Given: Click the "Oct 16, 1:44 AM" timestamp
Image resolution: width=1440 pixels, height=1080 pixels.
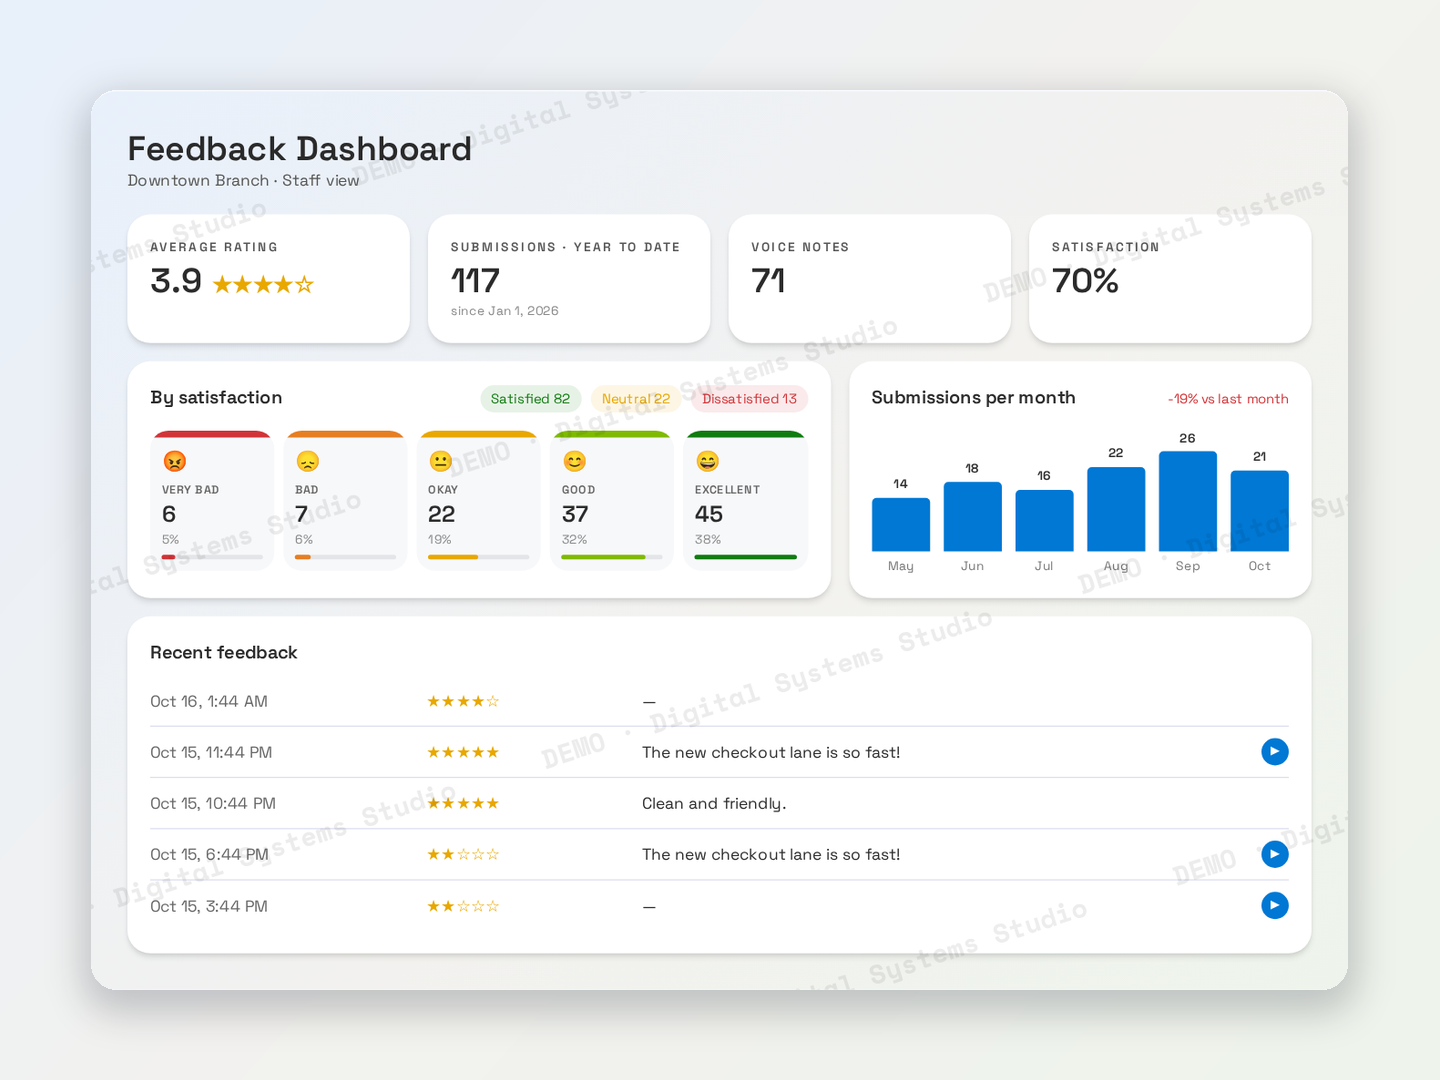Looking at the screenshot, I should click(x=209, y=702).
